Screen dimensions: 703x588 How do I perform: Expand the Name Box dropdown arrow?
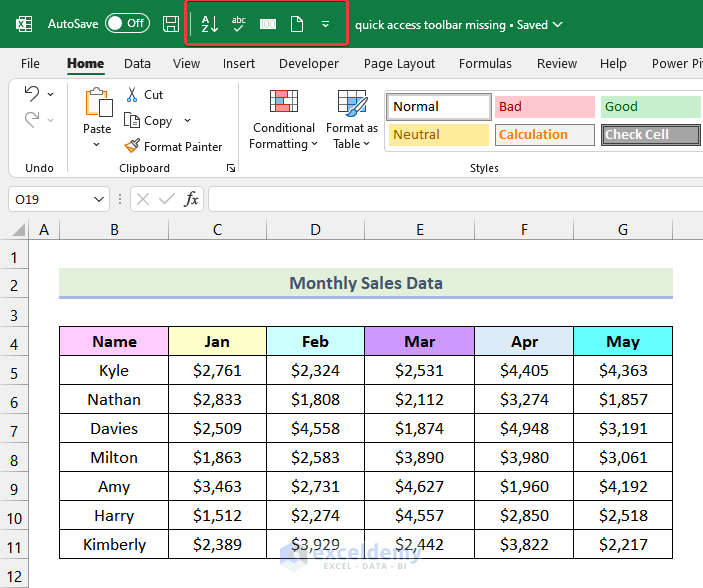point(99,199)
